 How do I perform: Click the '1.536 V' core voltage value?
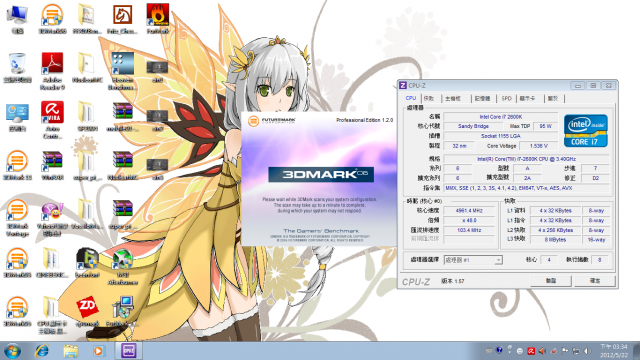[539, 146]
